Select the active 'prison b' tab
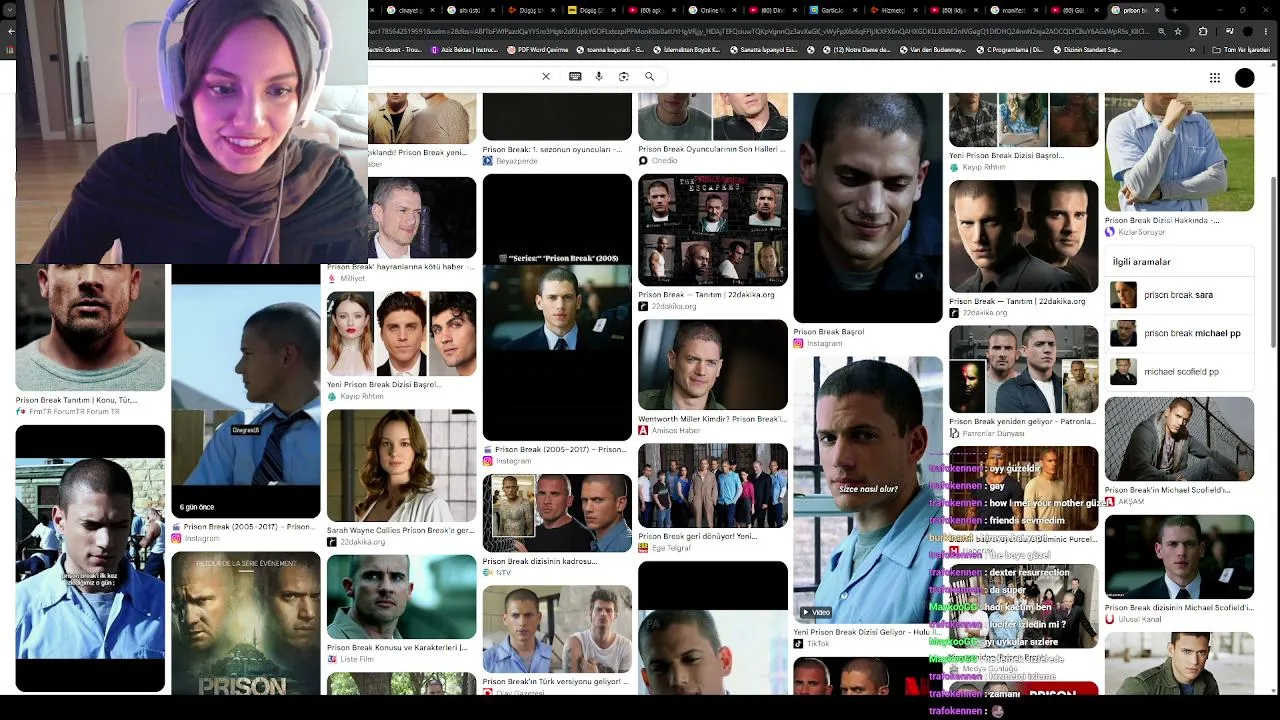 1136,10
